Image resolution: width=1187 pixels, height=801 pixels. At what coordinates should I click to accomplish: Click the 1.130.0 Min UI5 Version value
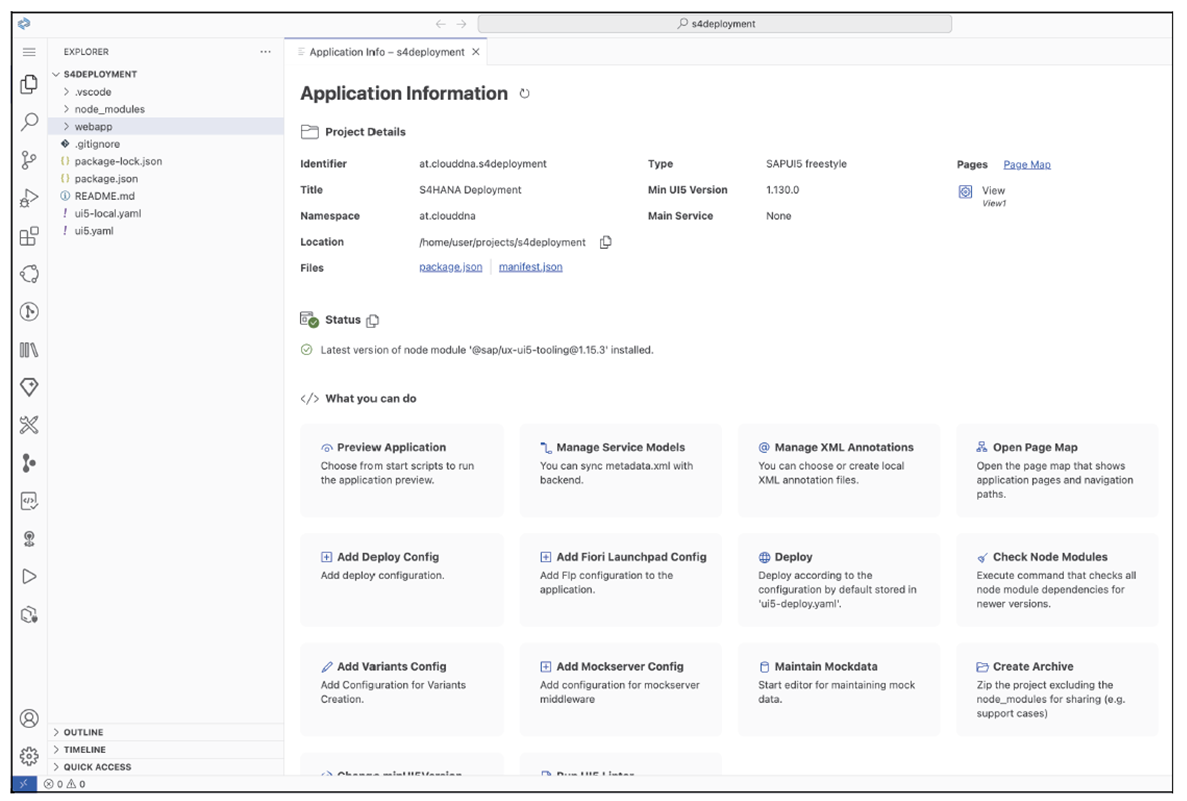783,190
